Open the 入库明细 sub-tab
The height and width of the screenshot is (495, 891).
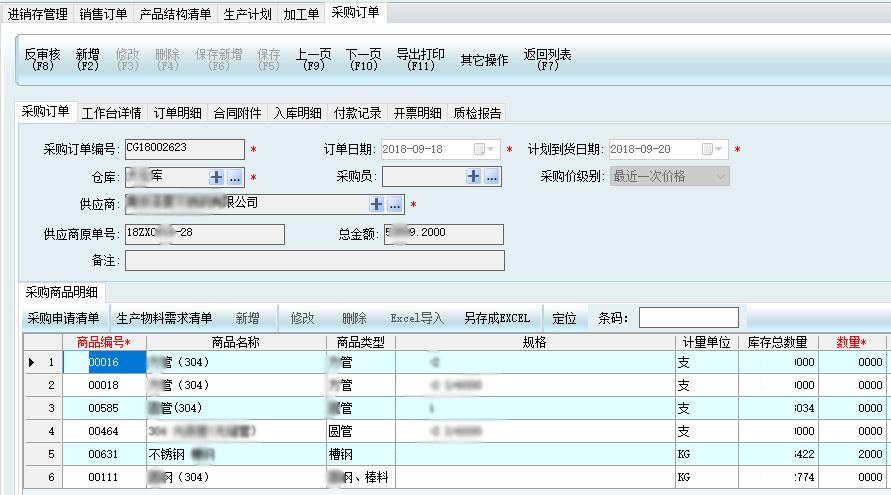[x=297, y=113]
